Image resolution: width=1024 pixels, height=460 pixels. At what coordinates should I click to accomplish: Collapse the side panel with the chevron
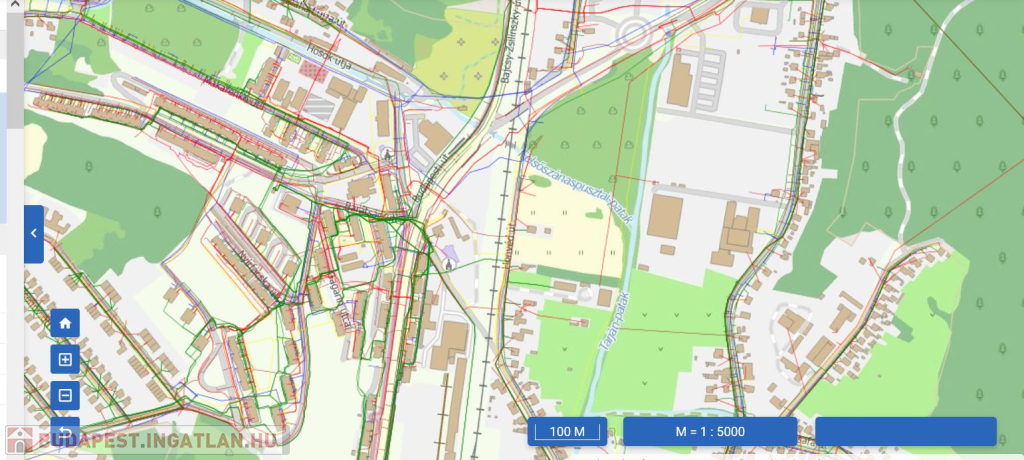tap(34, 234)
